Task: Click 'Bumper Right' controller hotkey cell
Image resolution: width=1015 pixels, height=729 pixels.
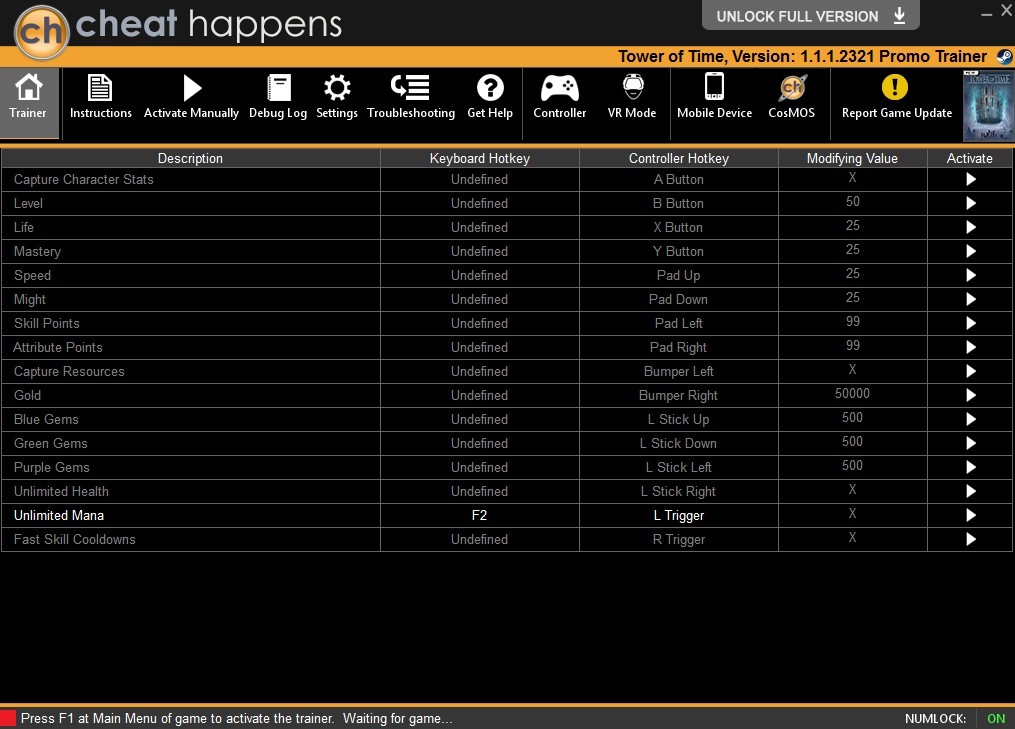Action: 678,395
